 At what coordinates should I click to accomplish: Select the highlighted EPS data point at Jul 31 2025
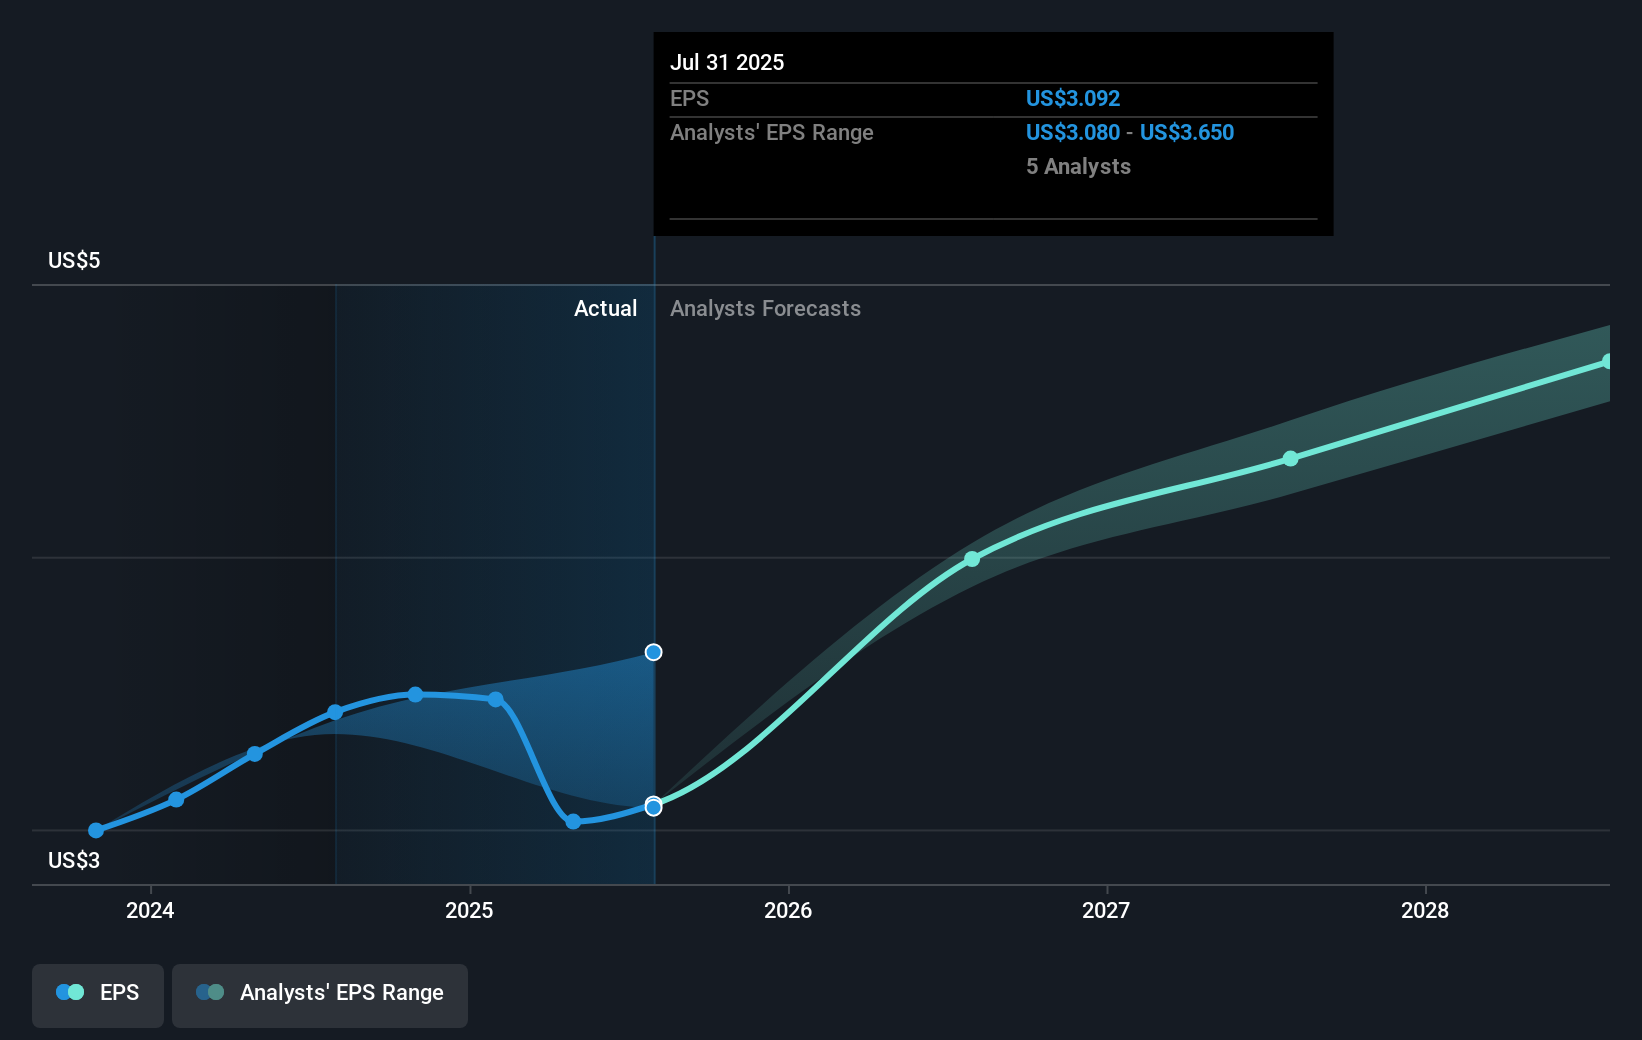[653, 807]
